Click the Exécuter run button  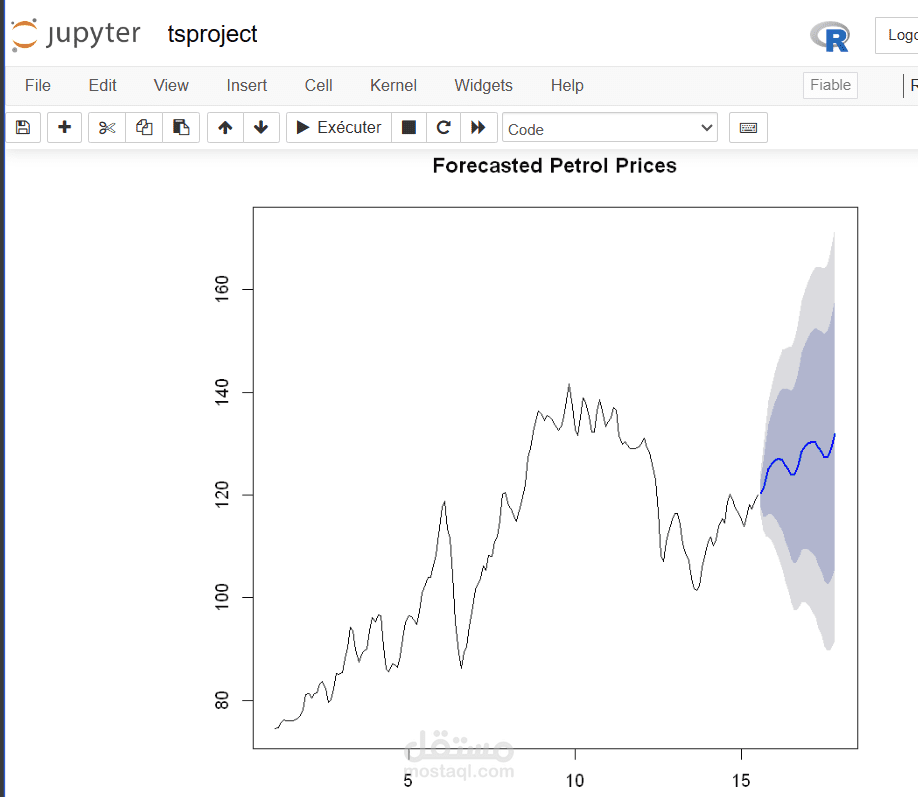[339, 128]
